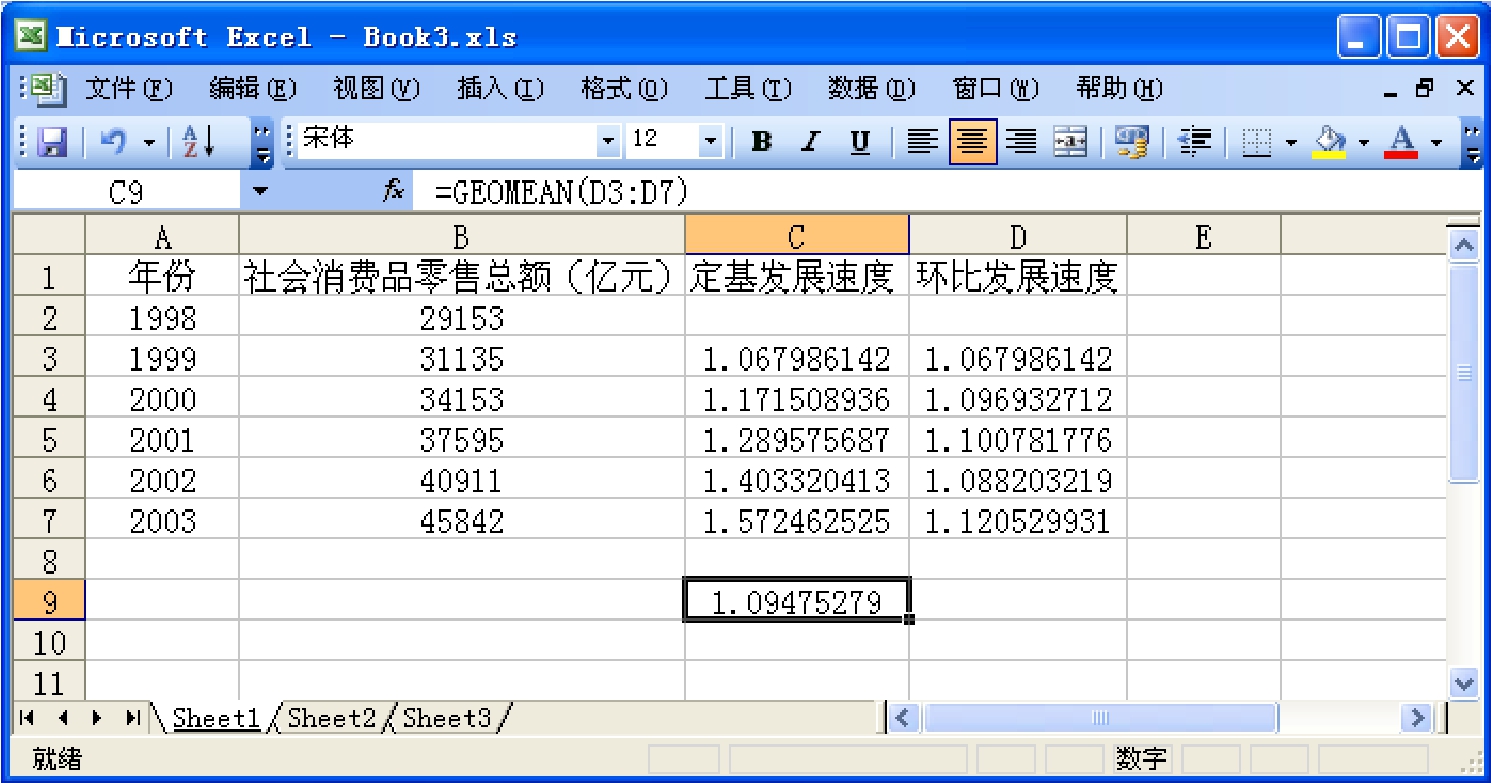Click the Undo arrow icon
This screenshot has width=1491, height=783.
click(x=114, y=143)
